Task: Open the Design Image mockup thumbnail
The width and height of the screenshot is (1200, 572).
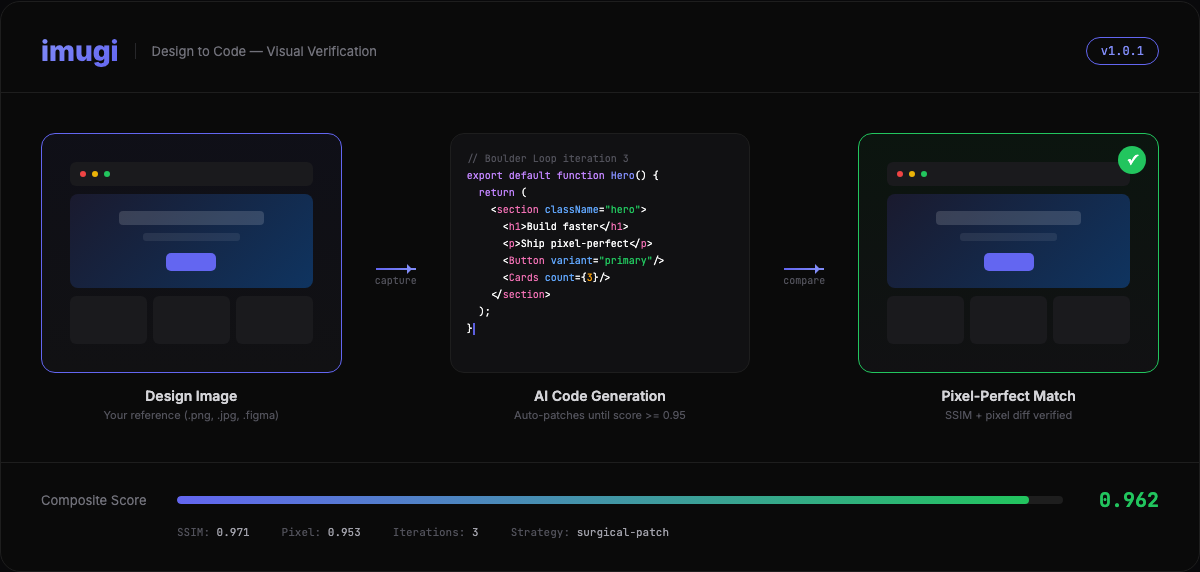Action: click(x=191, y=253)
